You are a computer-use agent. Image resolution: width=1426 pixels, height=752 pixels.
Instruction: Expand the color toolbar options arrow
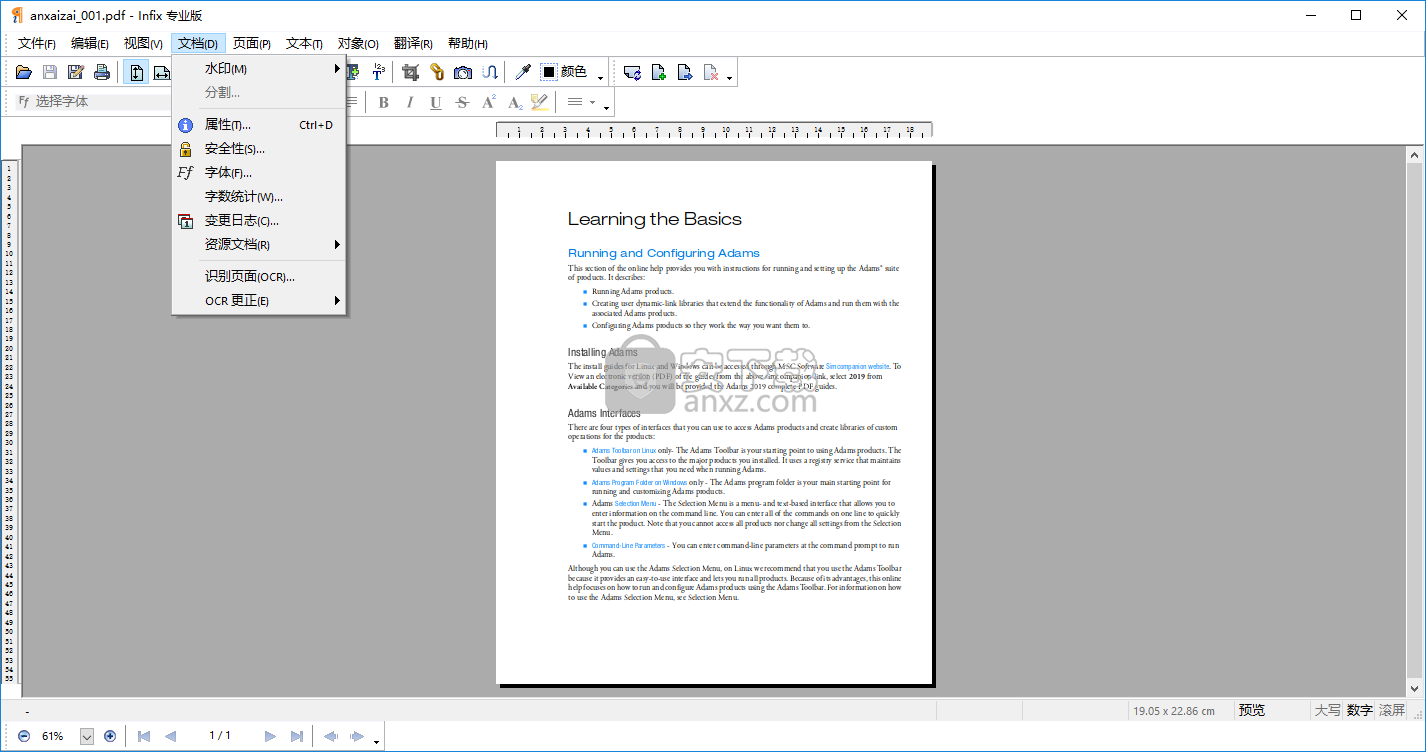[x=601, y=77]
